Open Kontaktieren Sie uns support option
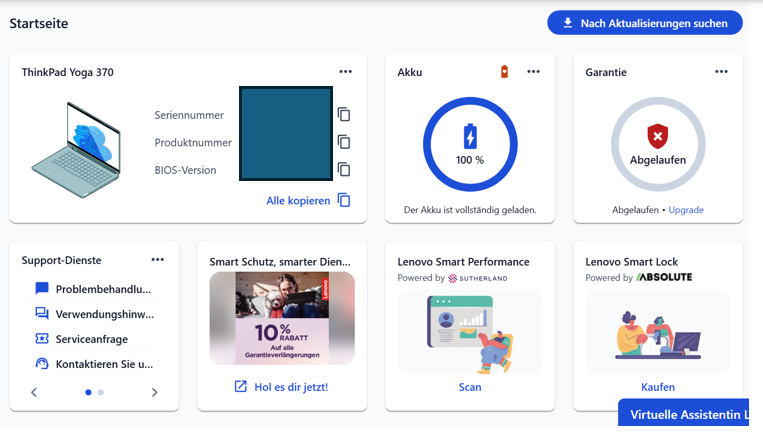This screenshot has width=763, height=432. pos(94,364)
